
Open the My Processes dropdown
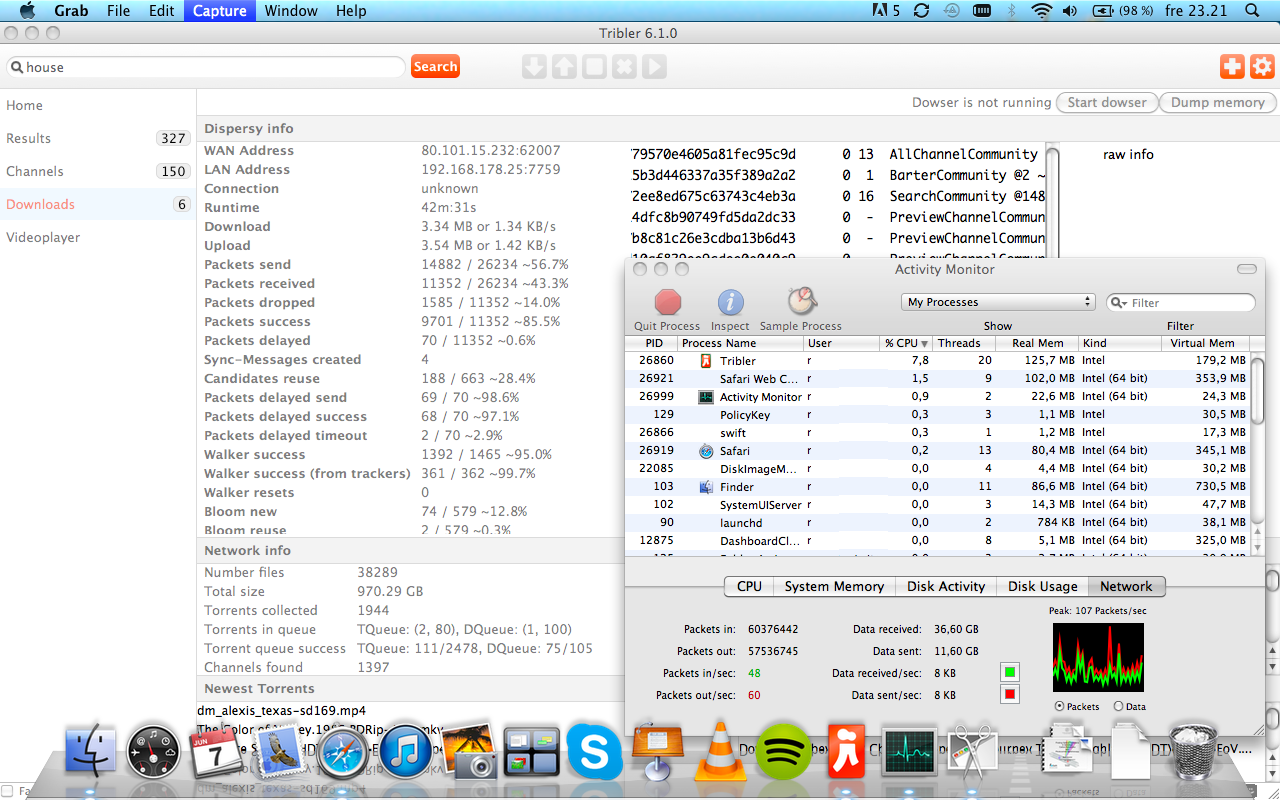(x=998, y=302)
